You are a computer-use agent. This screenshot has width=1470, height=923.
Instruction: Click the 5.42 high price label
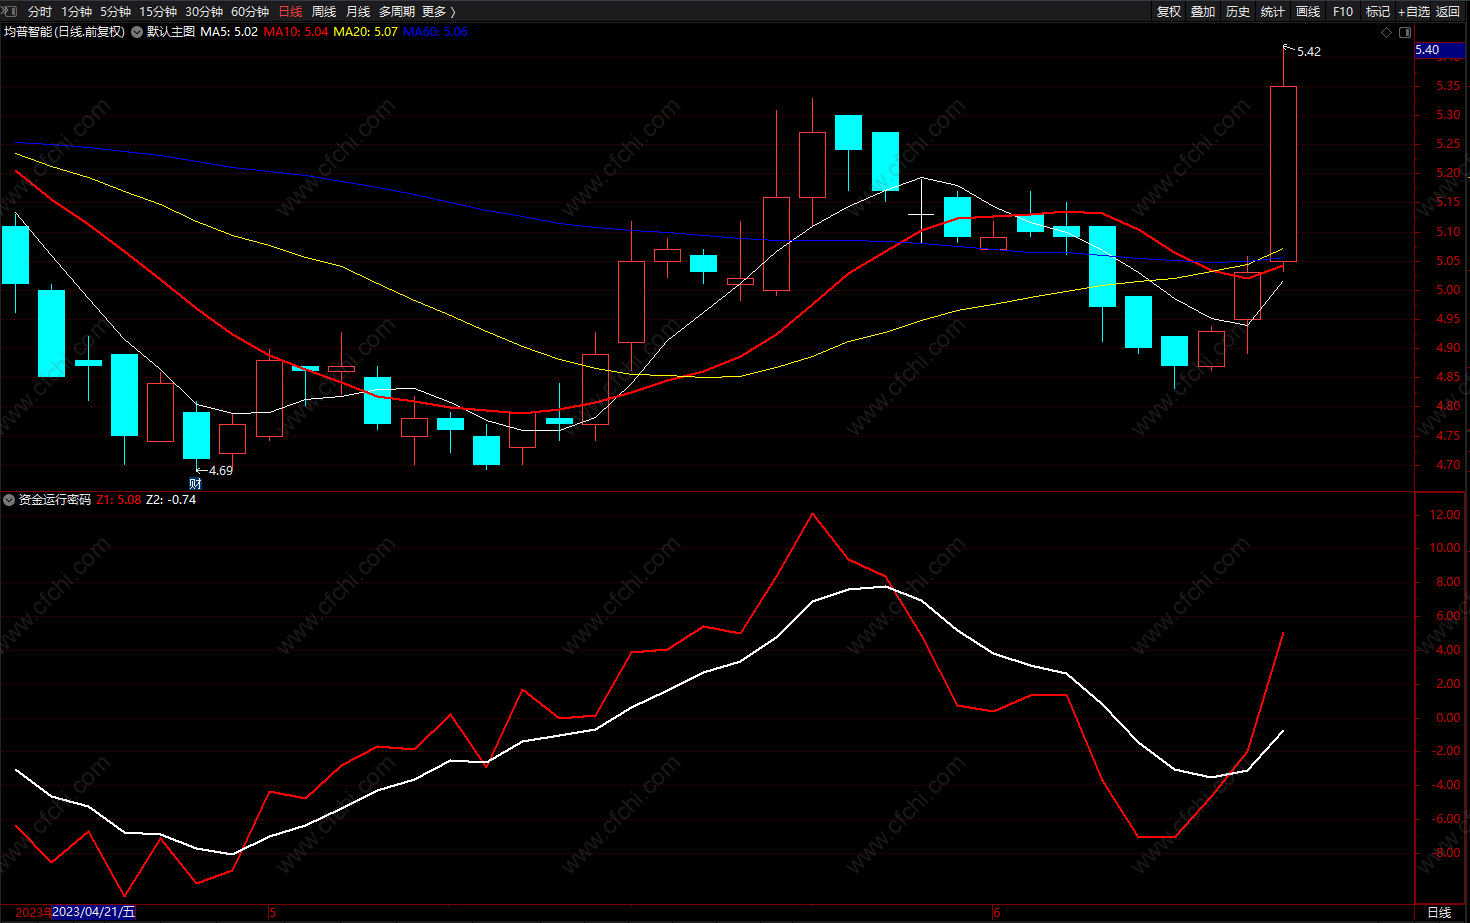coord(1309,52)
